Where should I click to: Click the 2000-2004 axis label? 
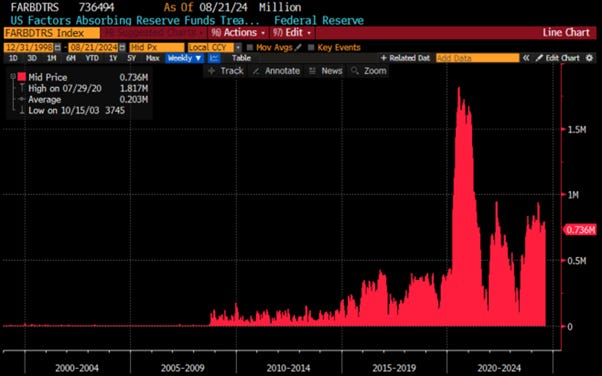(77, 368)
